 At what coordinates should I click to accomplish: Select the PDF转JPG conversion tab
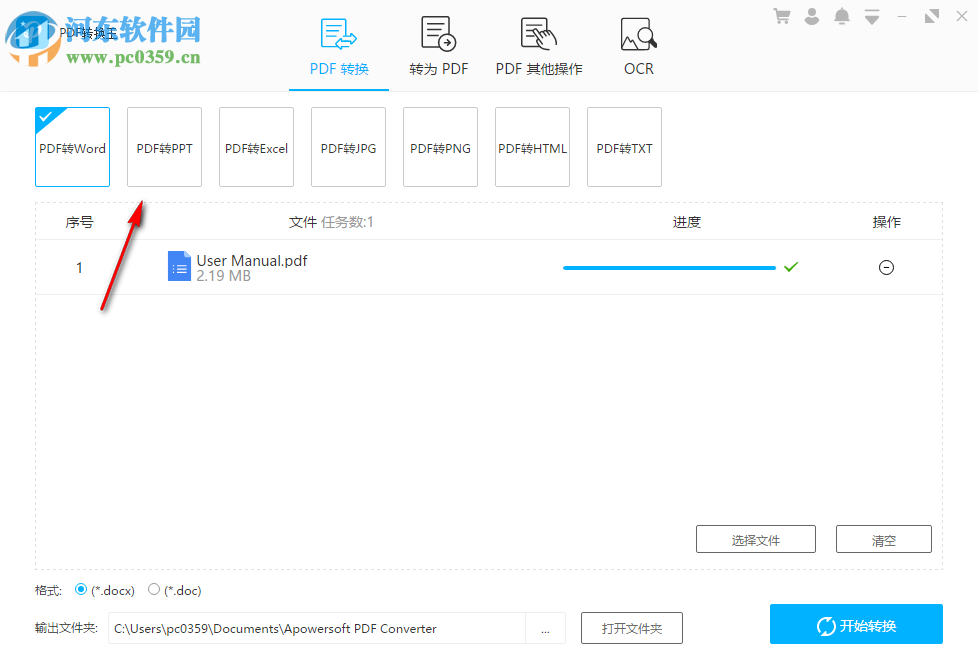(348, 147)
